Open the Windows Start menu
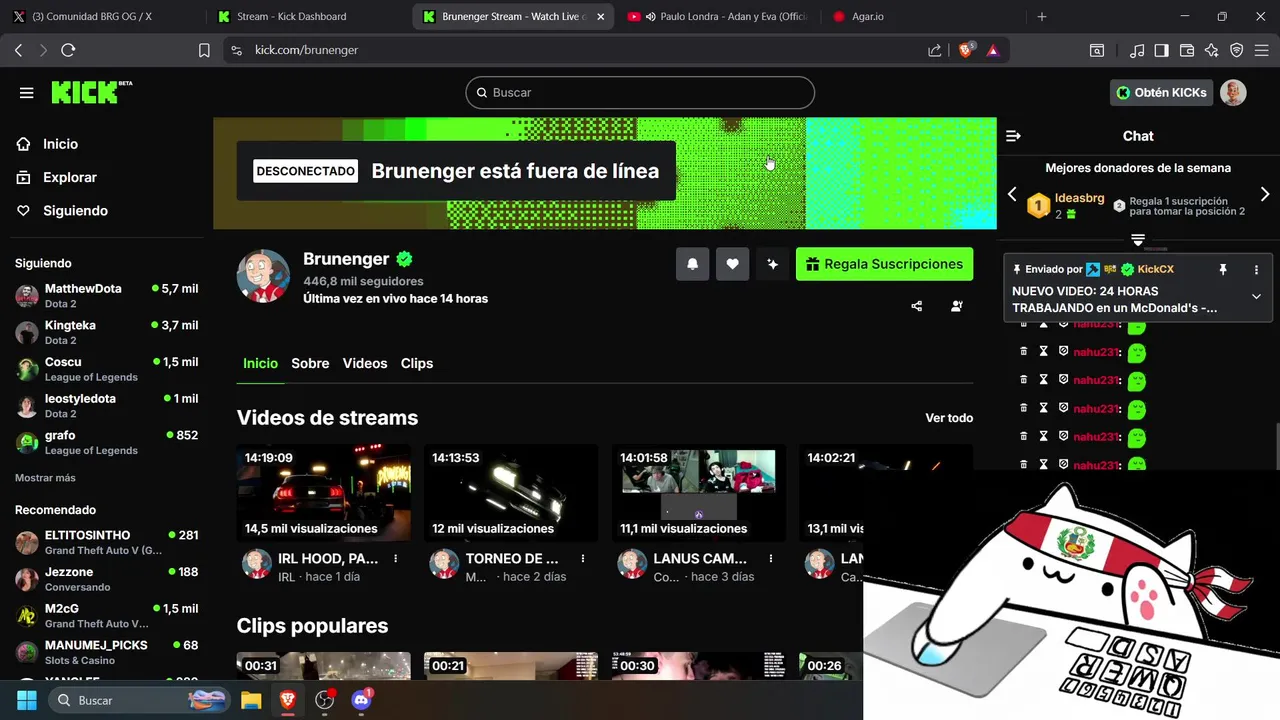 point(27,700)
